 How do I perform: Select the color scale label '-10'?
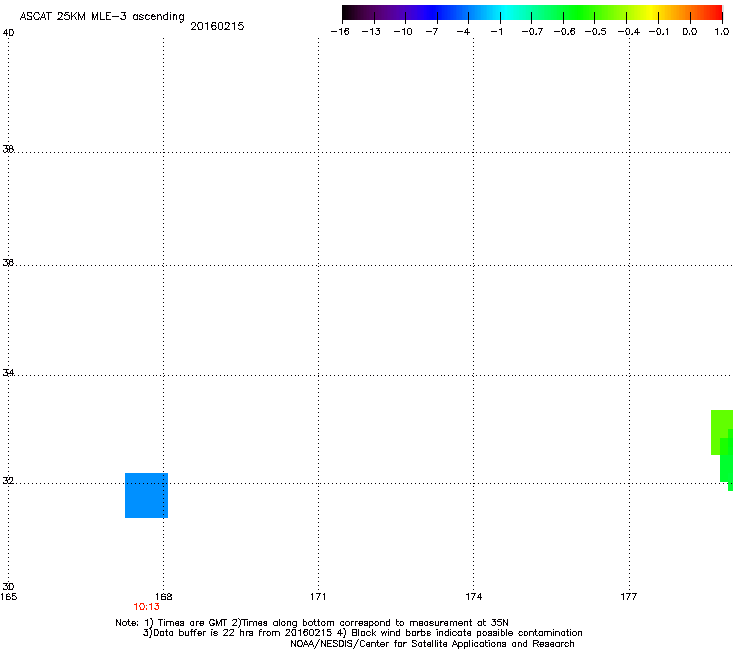coord(403,32)
